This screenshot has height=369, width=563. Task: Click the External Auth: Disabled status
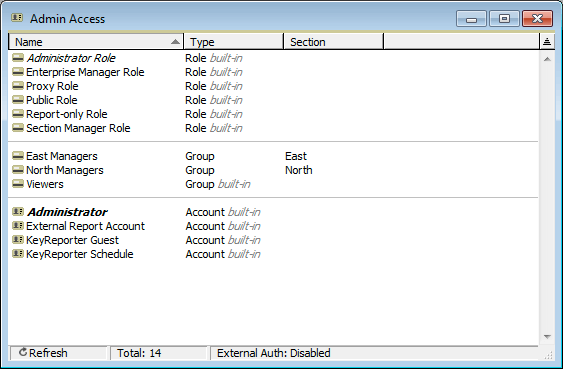point(274,353)
